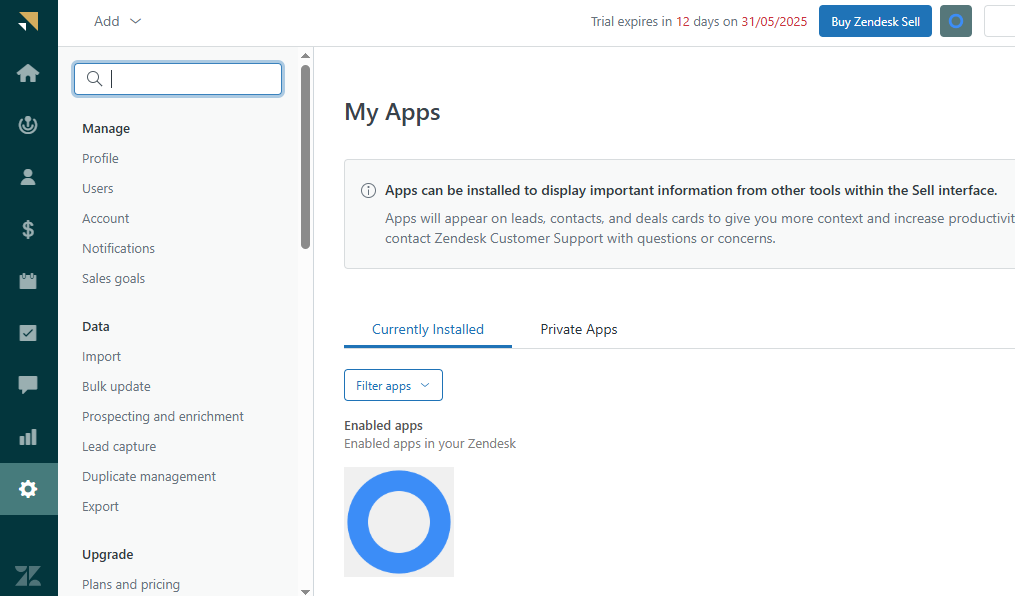Open the Leads icon in sidebar
The width and height of the screenshot is (1015, 596).
(x=28, y=125)
